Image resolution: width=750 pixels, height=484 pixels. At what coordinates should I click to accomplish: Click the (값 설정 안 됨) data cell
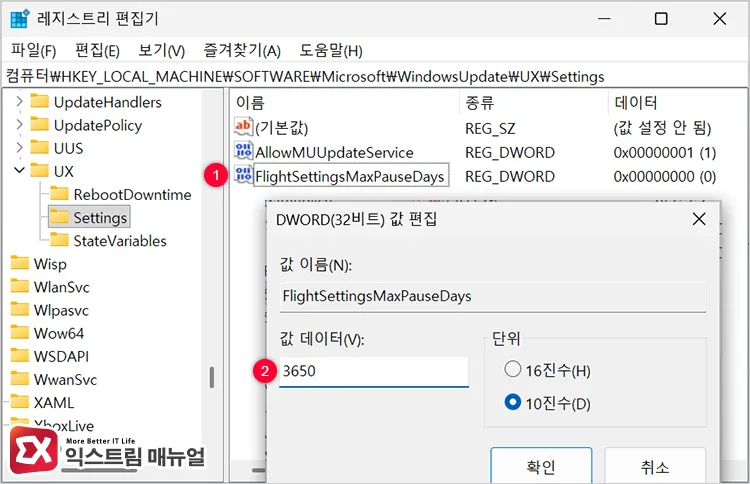pos(662,128)
